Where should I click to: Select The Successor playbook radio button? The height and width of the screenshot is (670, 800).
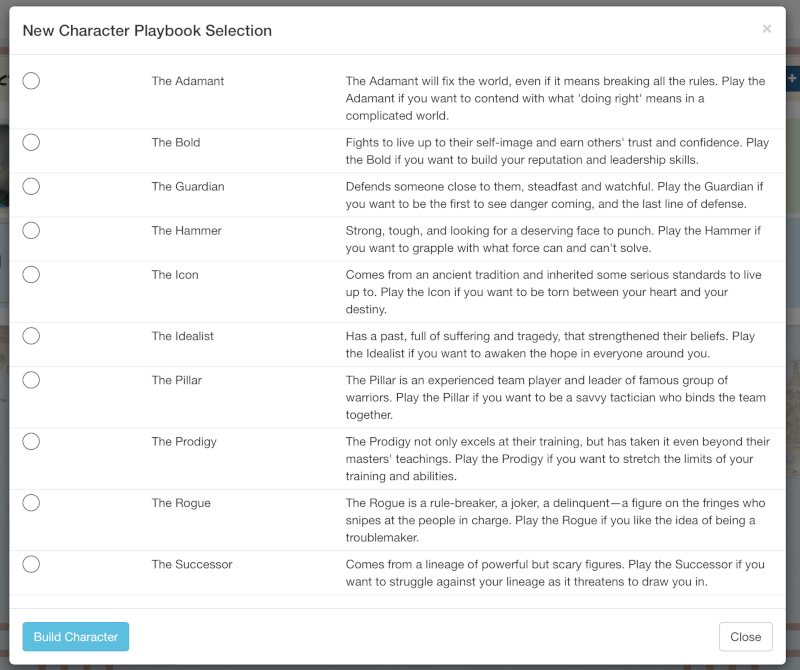point(30,564)
